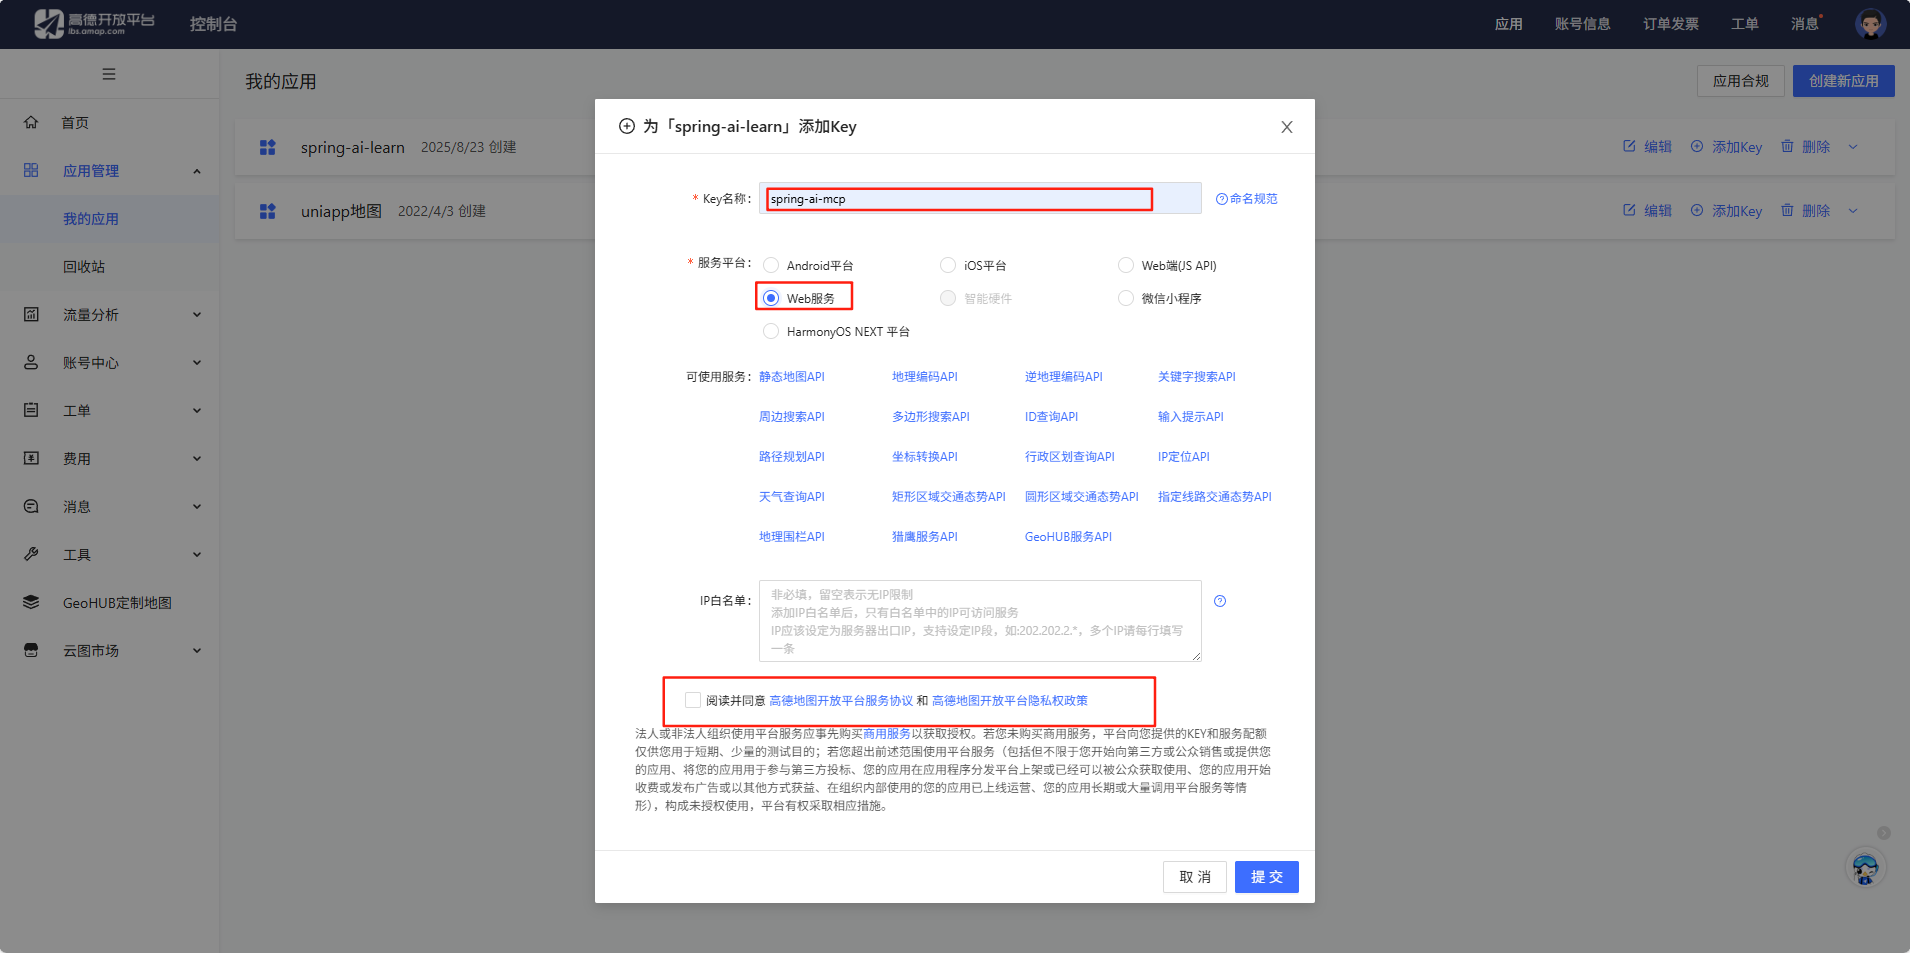Click the 工单 sidebar ticket icon
This screenshot has width=1910, height=953.
click(31, 410)
